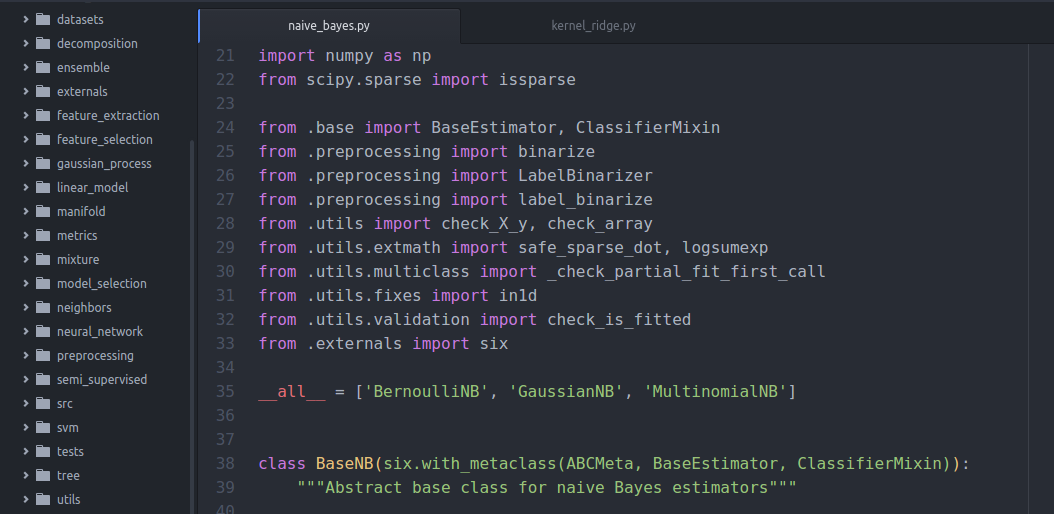Click the neighbors folder icon
Viewport: 1054px width, 514px height.
(43, 307)
